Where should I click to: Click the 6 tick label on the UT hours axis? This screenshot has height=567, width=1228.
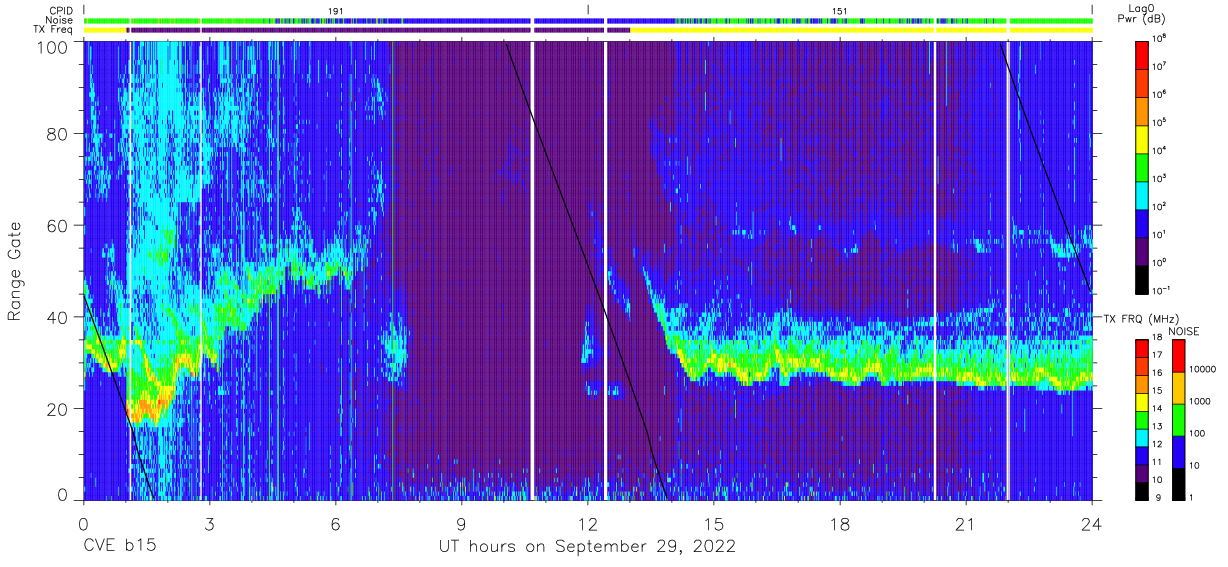(336, 523)
